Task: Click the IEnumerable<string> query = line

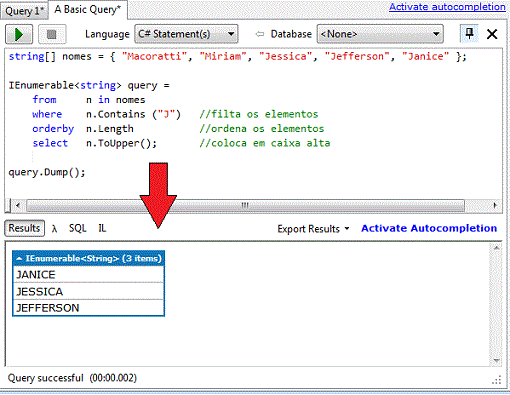Action: click(89, 86)
